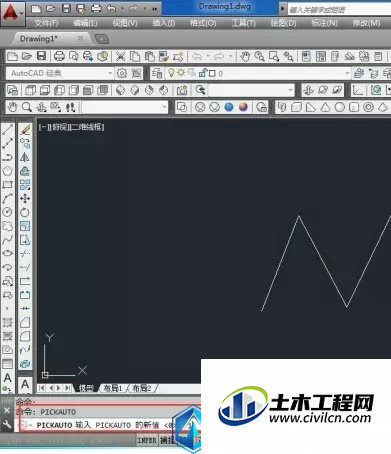
Task: Click the Cut scissors icon
Action: [120, 56]
